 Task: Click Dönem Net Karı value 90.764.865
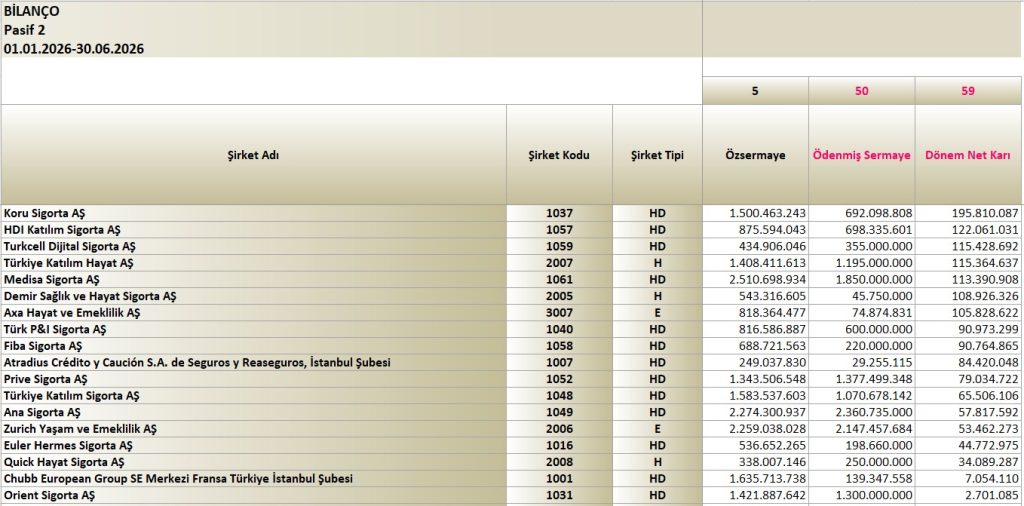coord(968,346)
